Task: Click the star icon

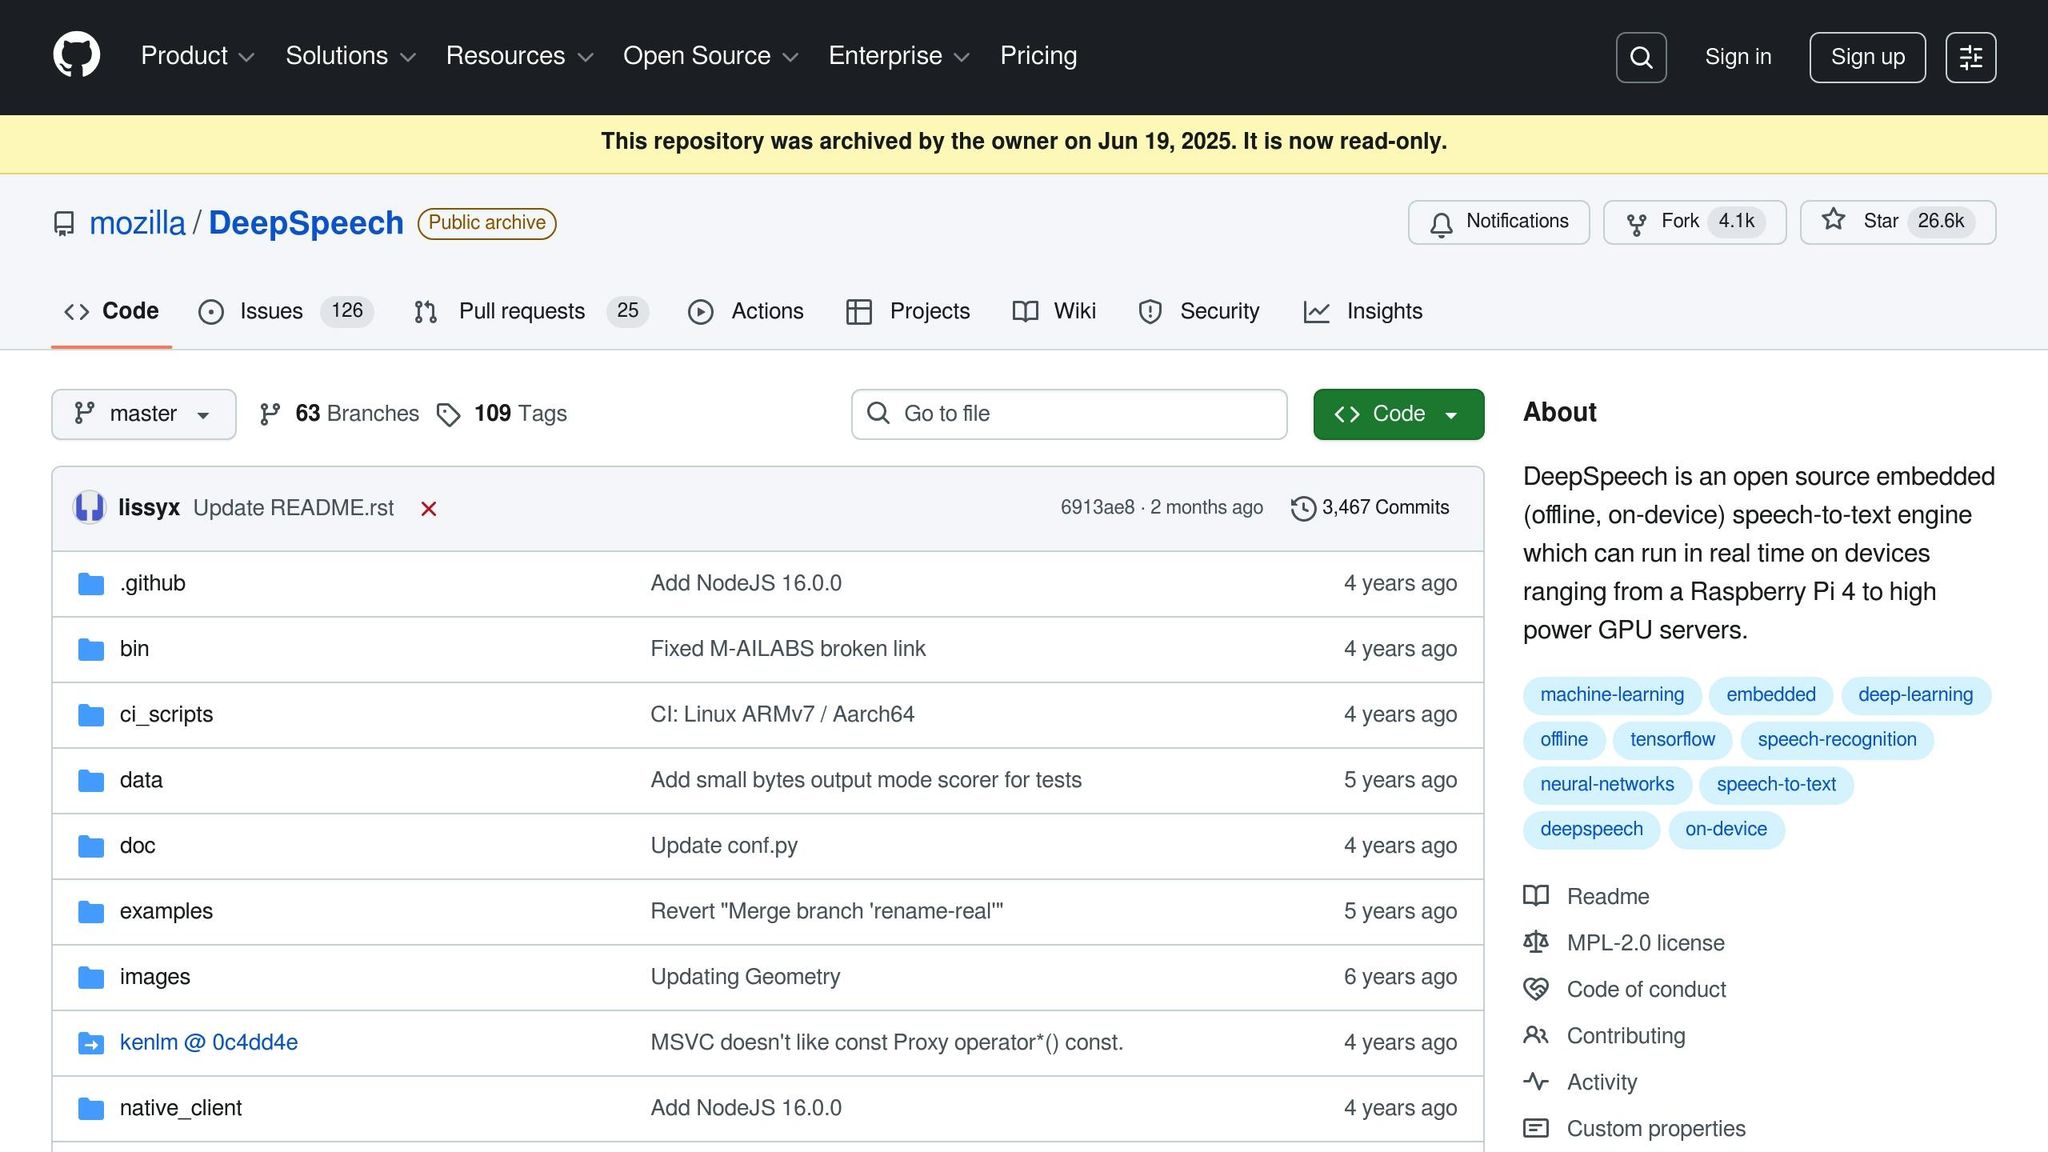Action: [x=1833, y=219]
